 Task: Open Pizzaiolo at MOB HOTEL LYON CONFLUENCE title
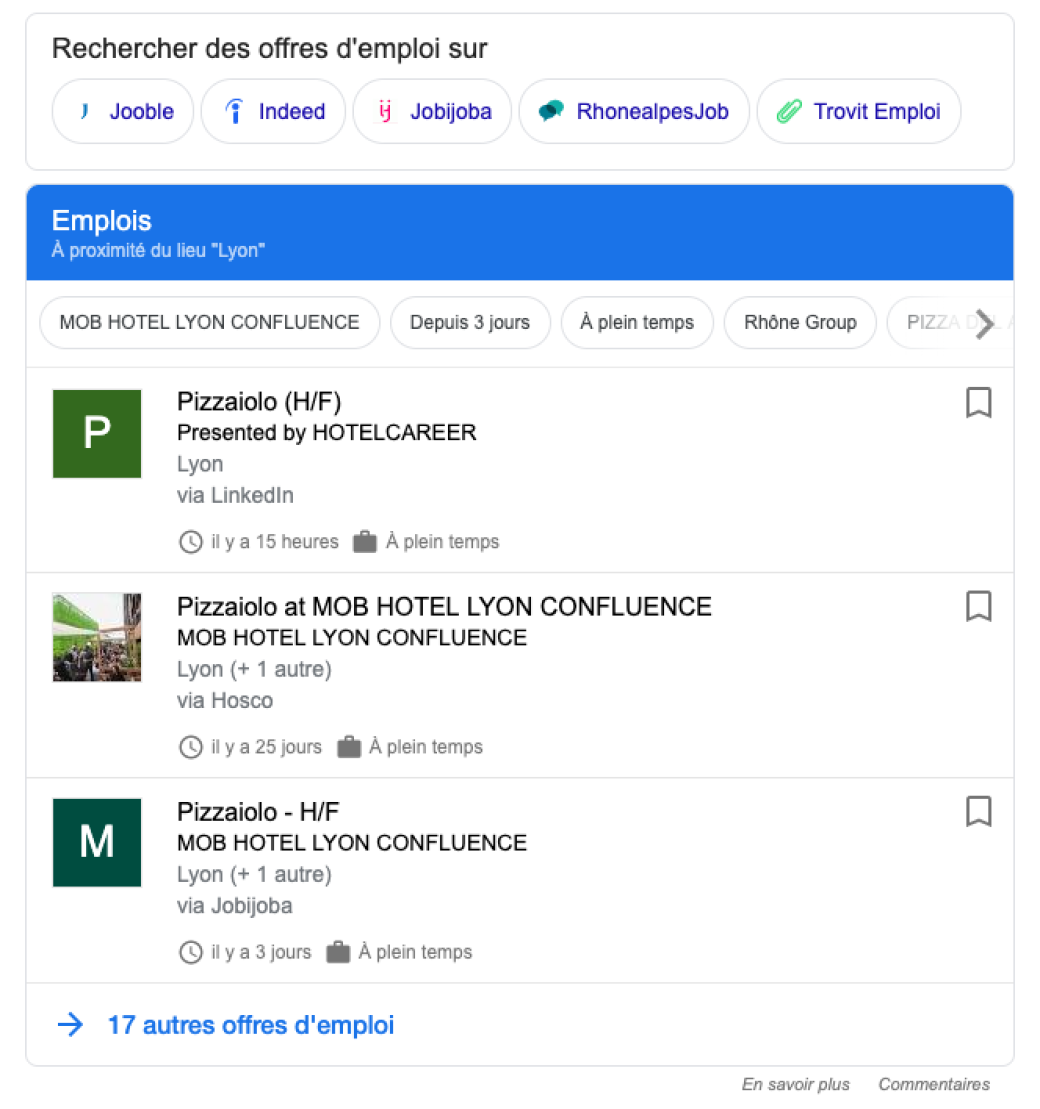(444, 607)
